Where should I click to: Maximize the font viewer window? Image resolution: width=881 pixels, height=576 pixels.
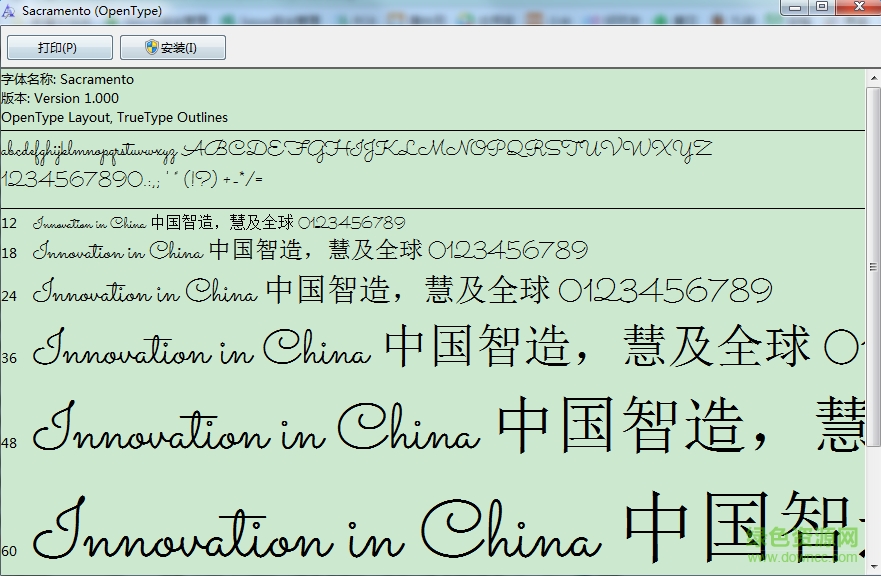[x=822, y=7]
